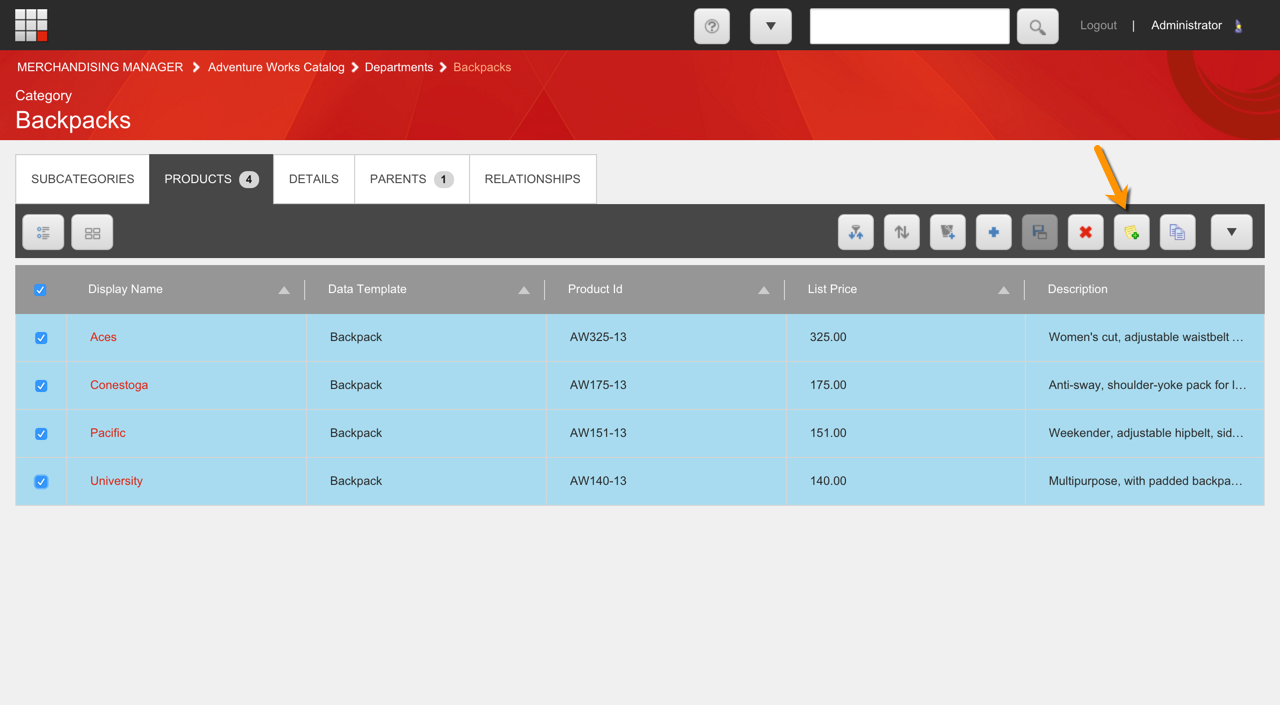Sort by Product Id column arrow

tap(764, 290)
